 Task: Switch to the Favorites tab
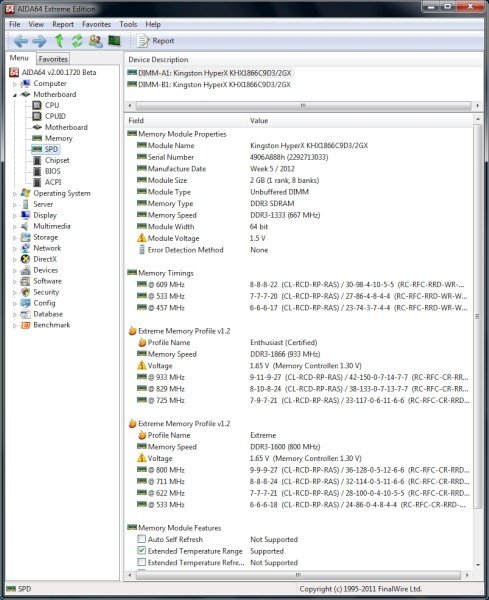53,59
